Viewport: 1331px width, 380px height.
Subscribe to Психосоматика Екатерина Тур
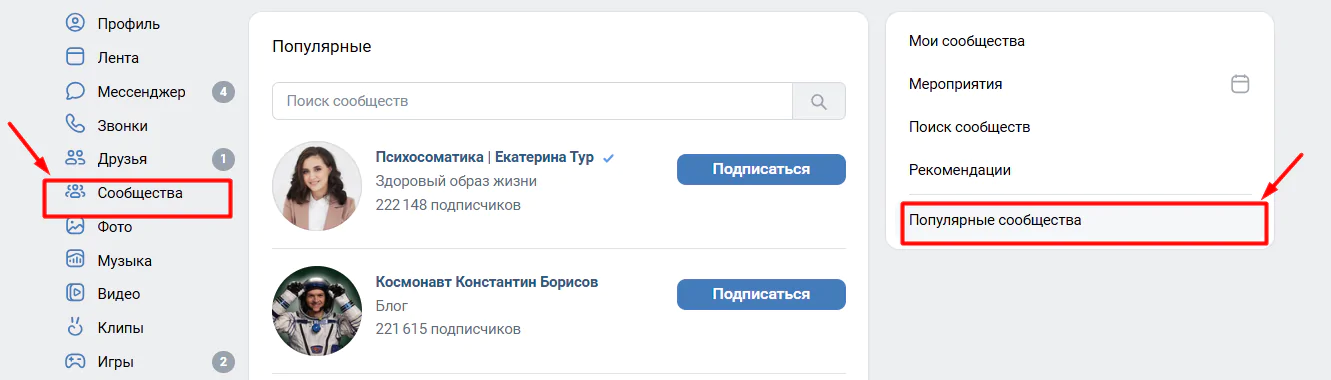tap(761, 169)
